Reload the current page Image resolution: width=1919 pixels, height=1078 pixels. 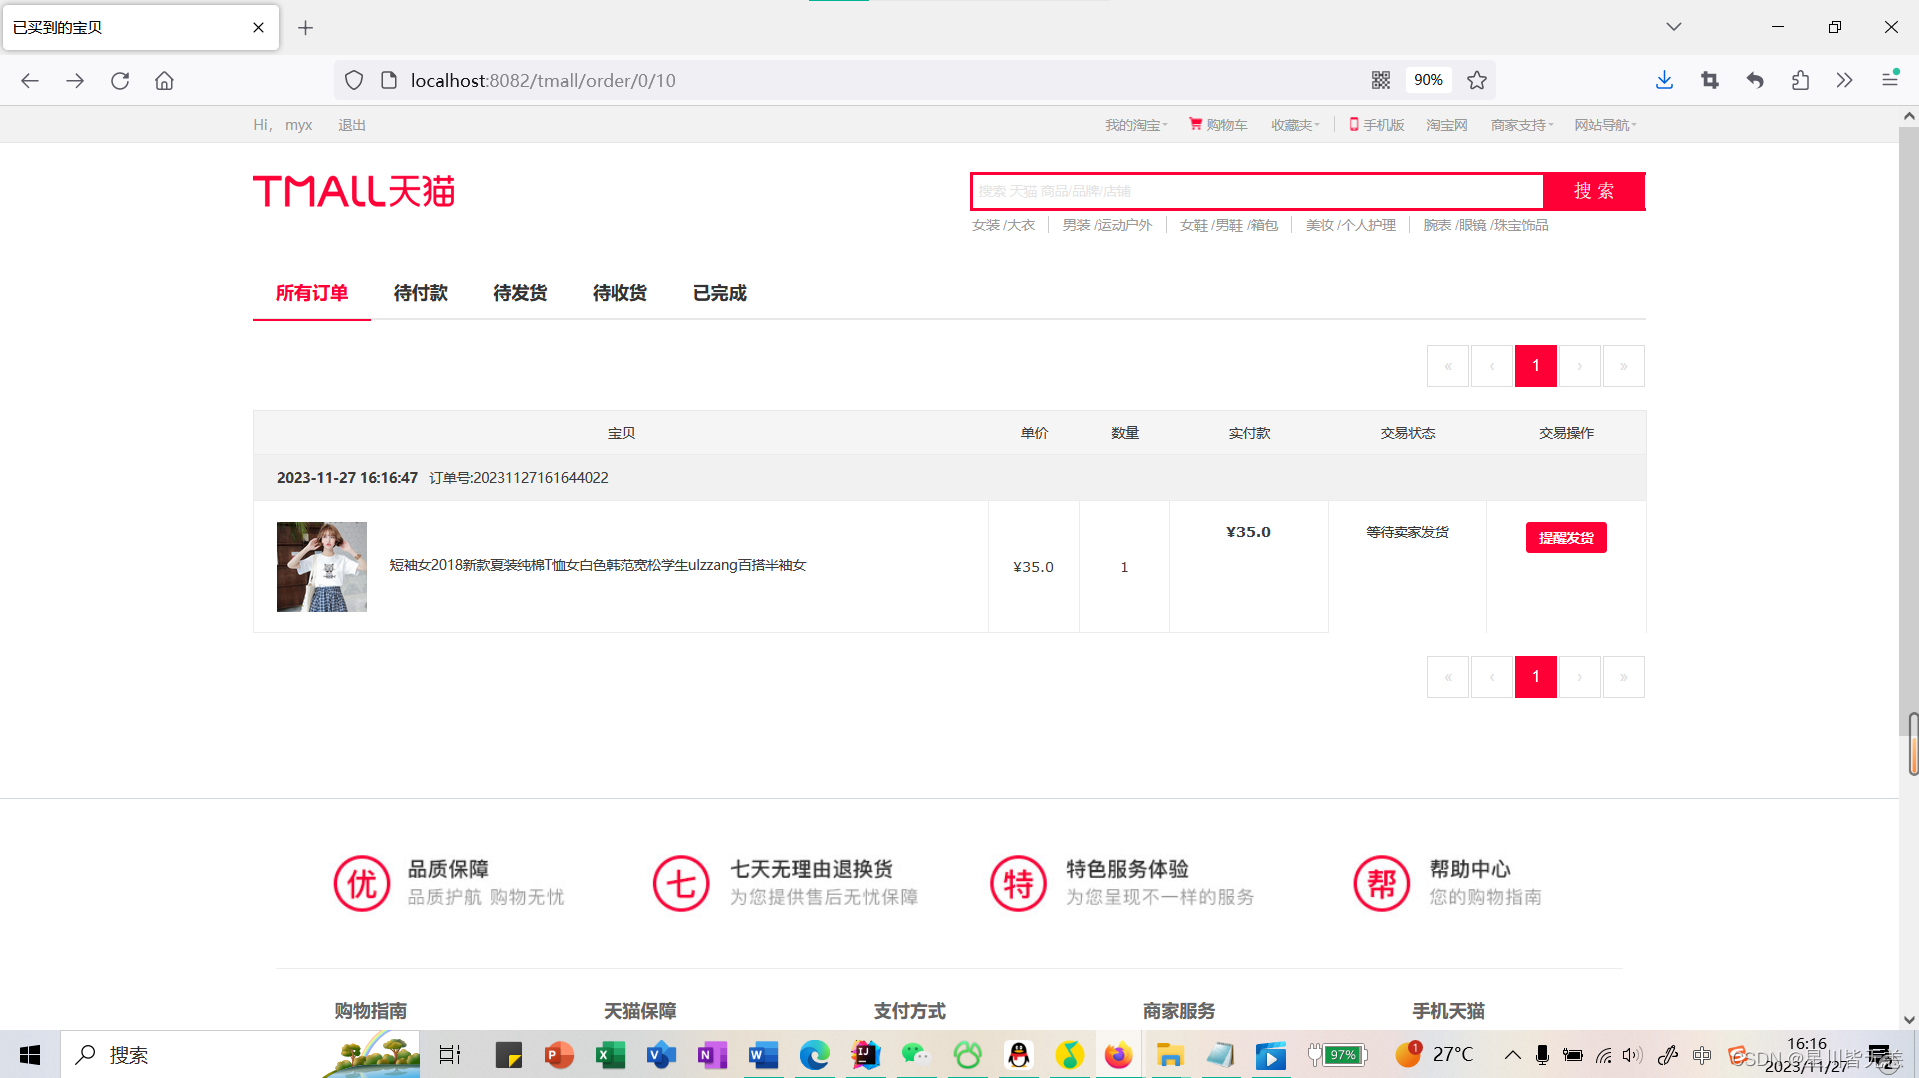pos(120,80)
